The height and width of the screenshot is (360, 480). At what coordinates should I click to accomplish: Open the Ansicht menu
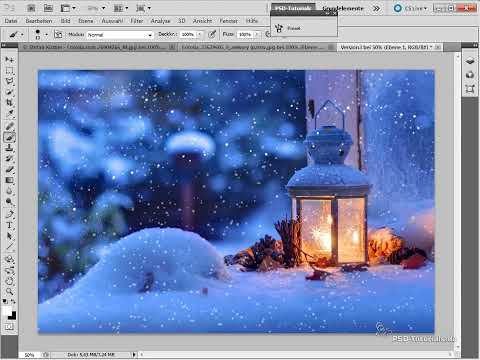(202, 21)
